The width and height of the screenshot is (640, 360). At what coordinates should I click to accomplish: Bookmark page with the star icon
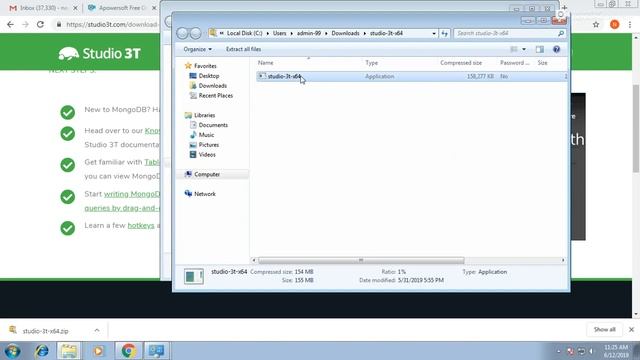coord(596,24)
